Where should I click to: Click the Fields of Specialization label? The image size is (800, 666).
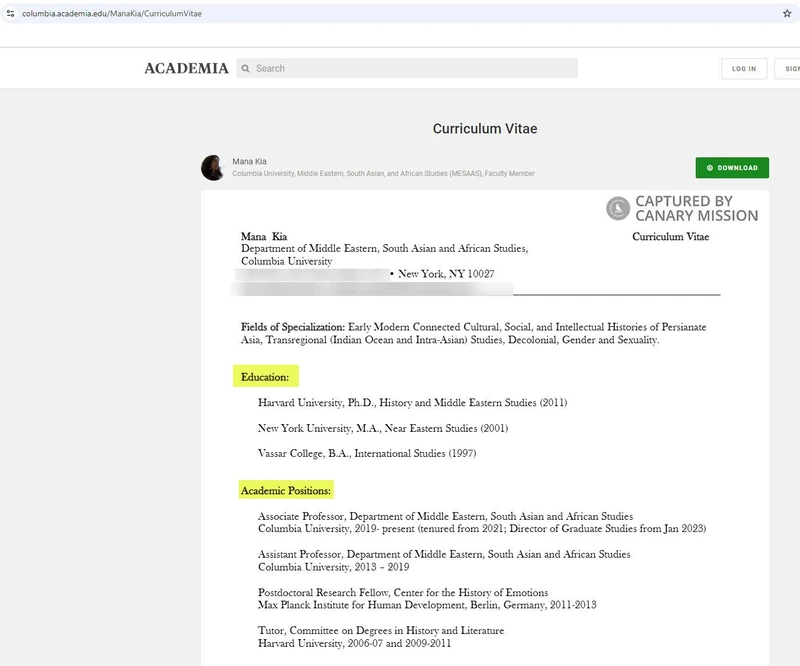[292, 327]
